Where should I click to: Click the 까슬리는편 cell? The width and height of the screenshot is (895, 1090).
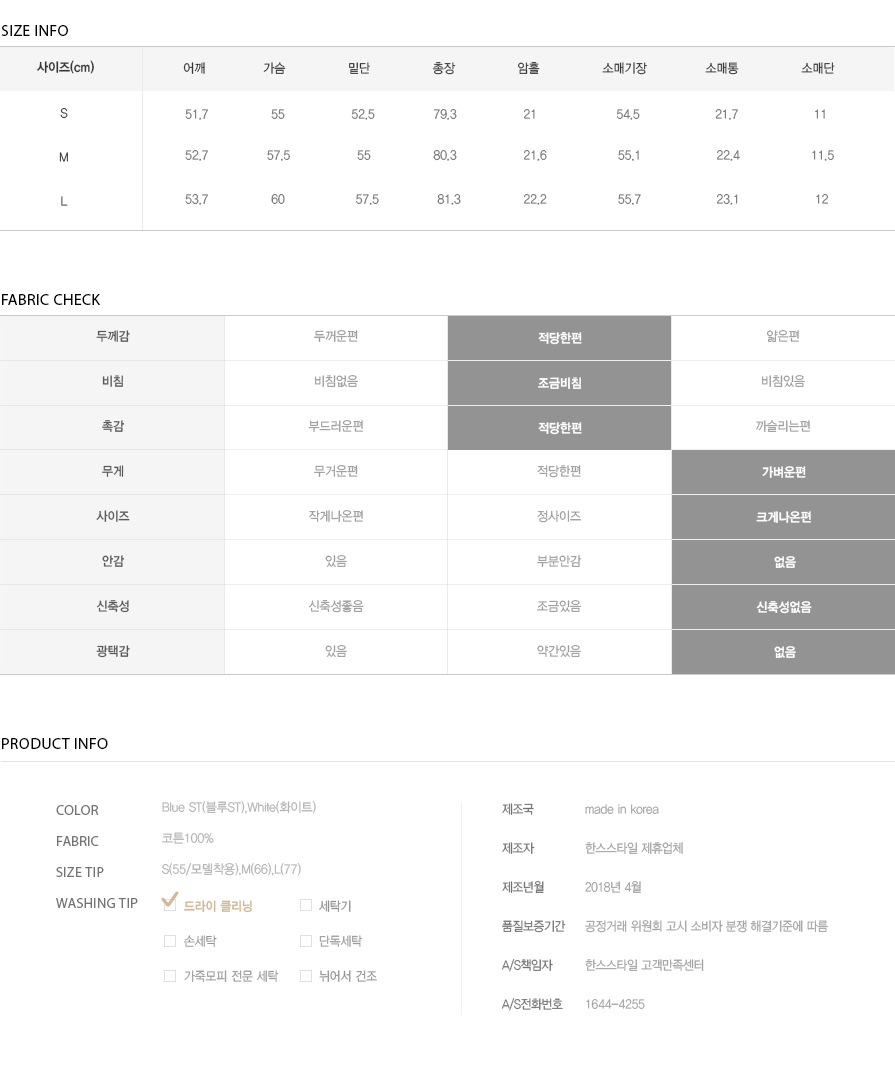783,426
